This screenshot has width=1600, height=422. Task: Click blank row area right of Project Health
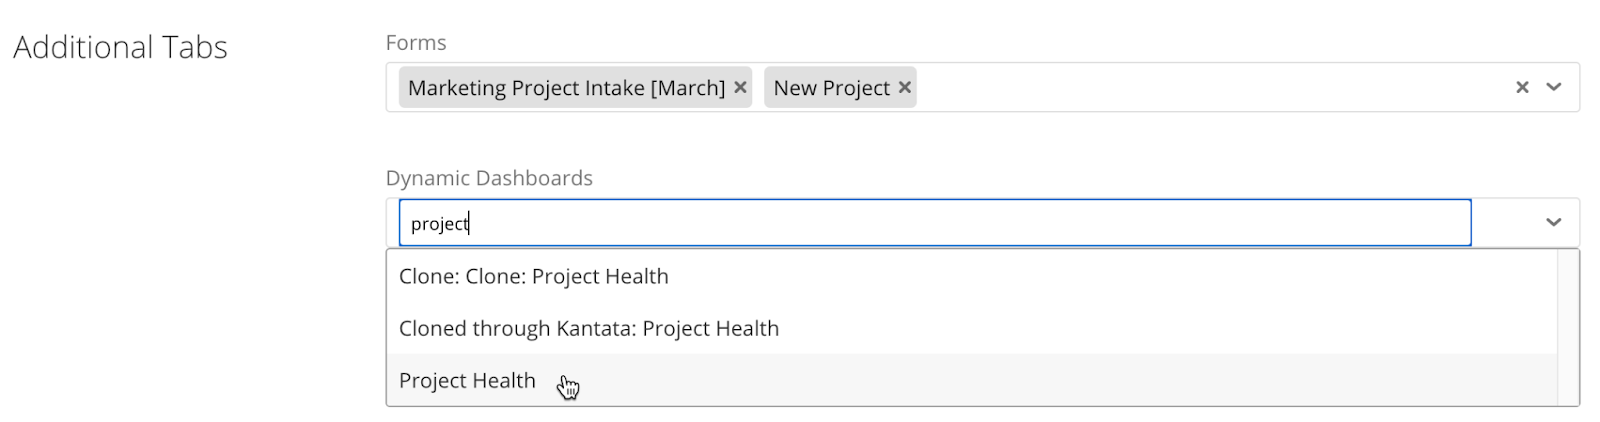1060,380
